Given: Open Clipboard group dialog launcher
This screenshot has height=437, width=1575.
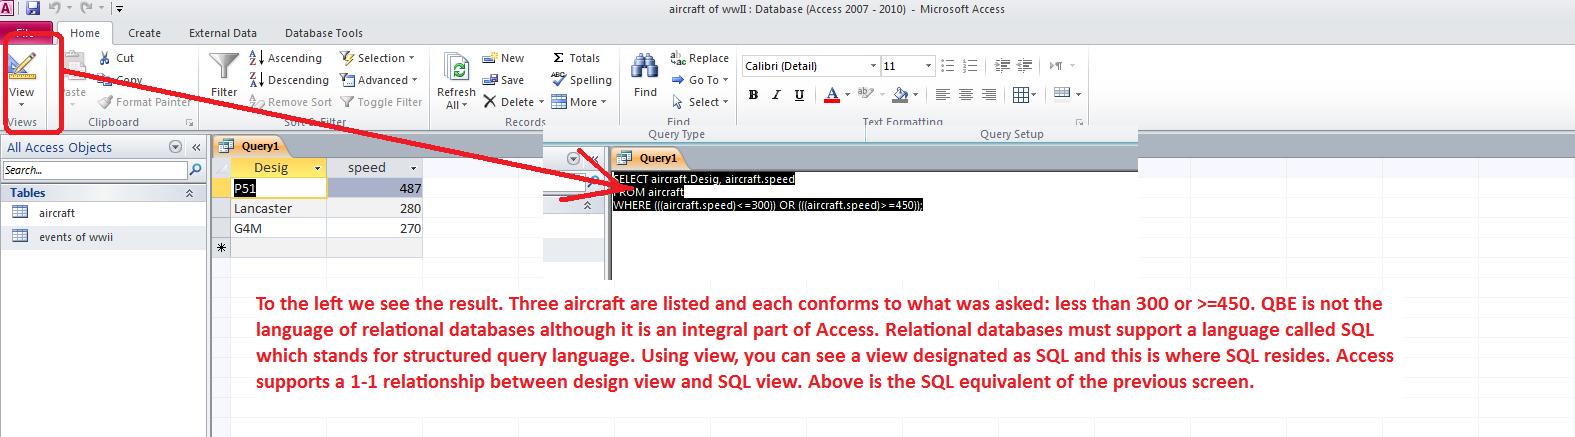Looking at the screenshot, I should point(189,123).
